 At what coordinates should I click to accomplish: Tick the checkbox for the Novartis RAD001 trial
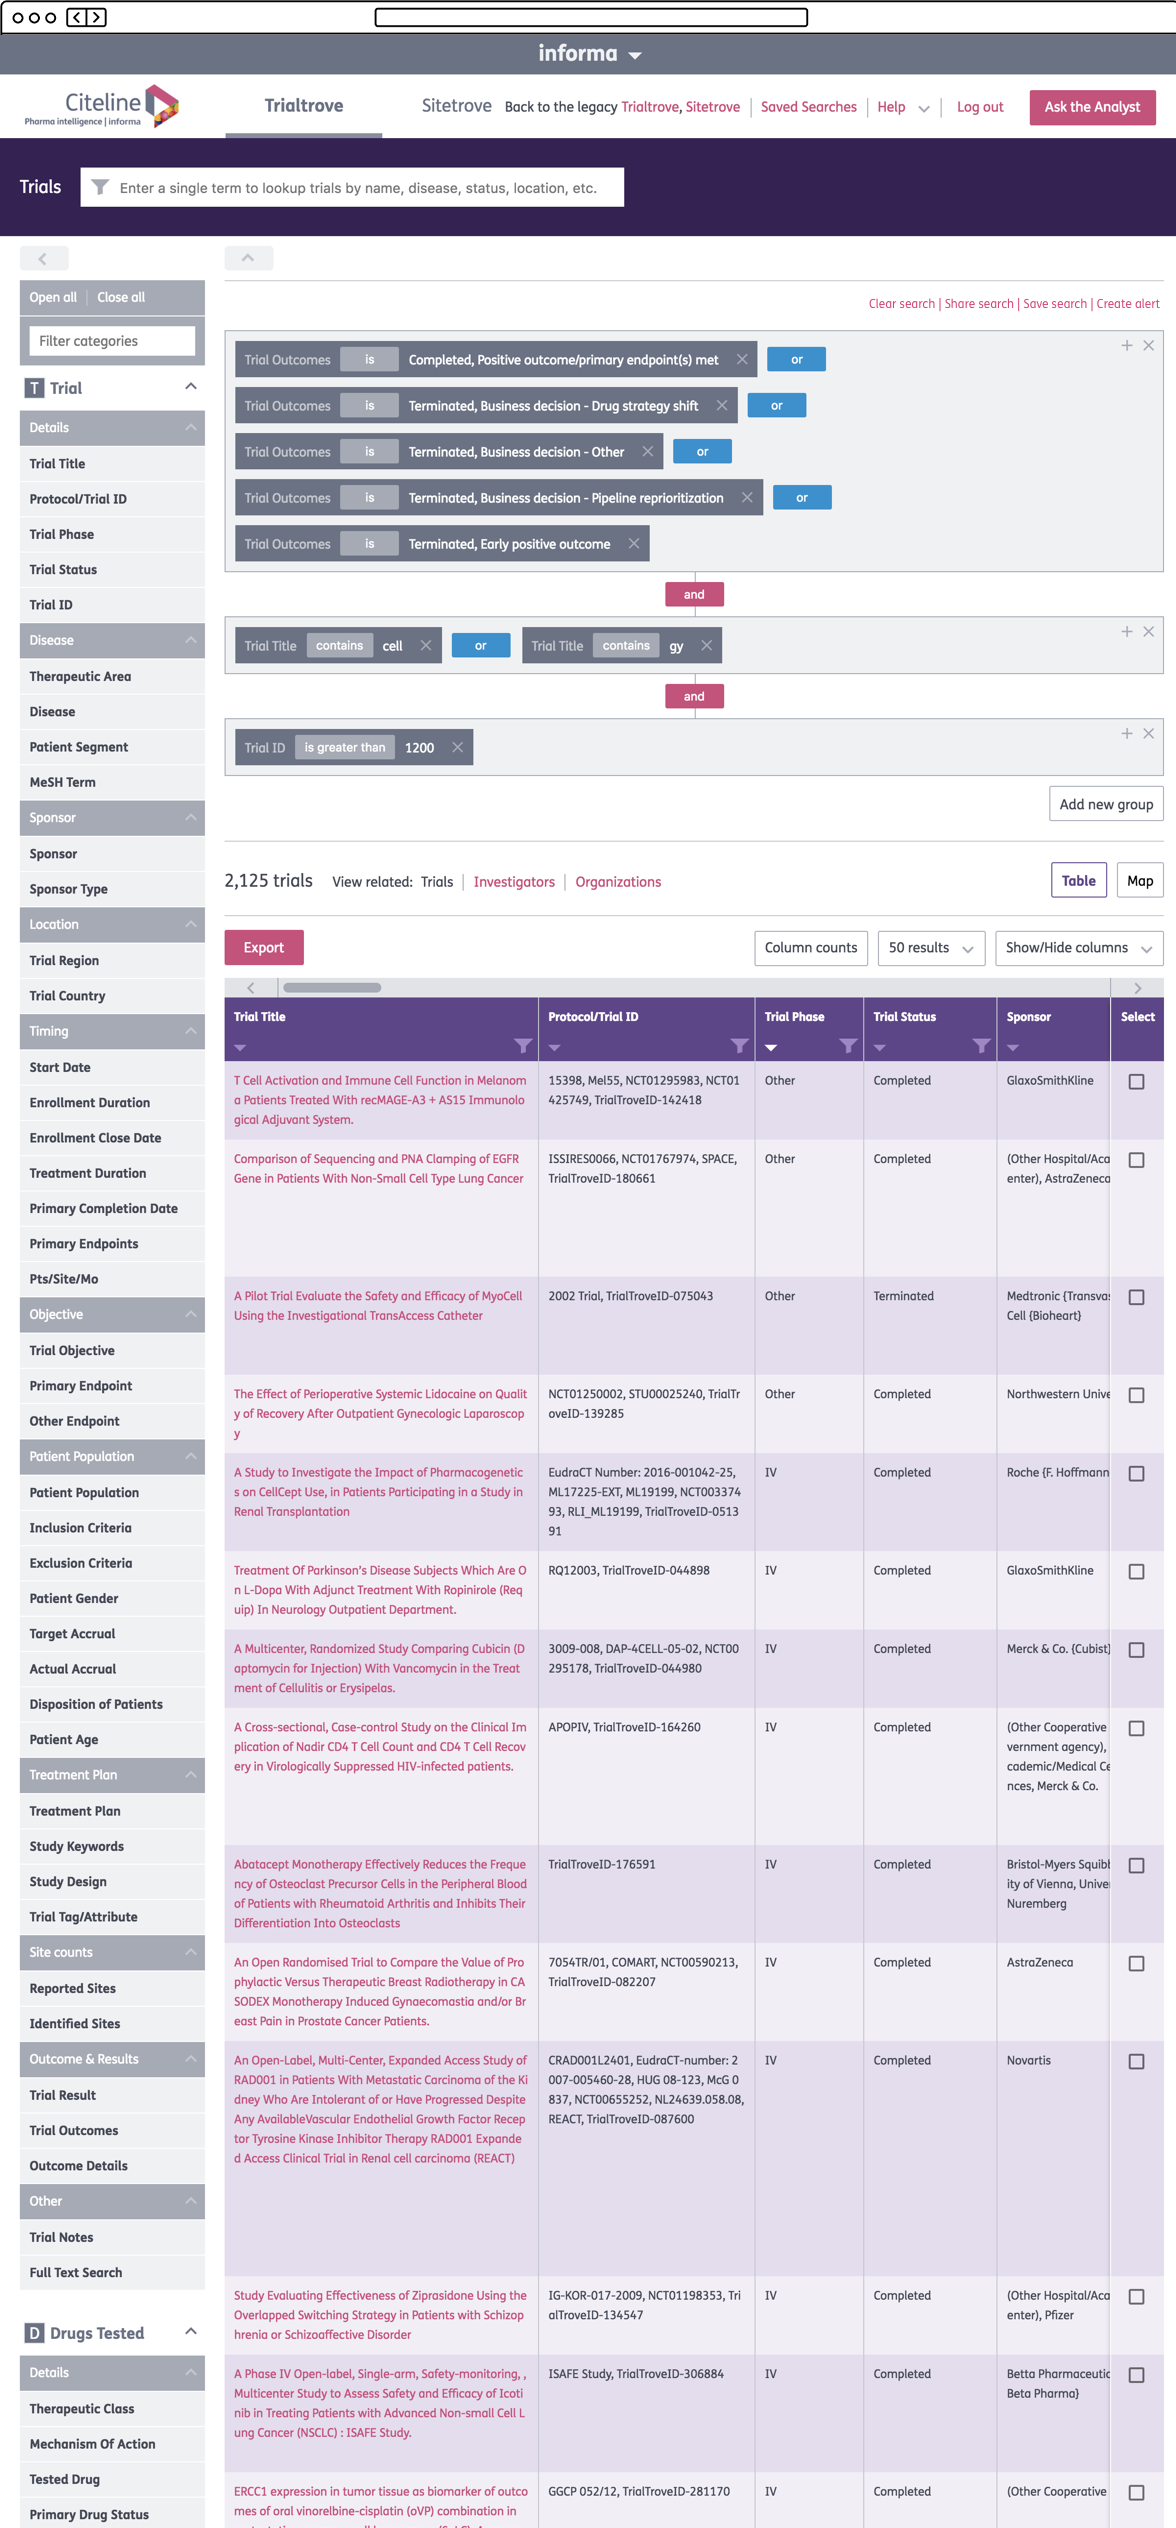1136,2062
